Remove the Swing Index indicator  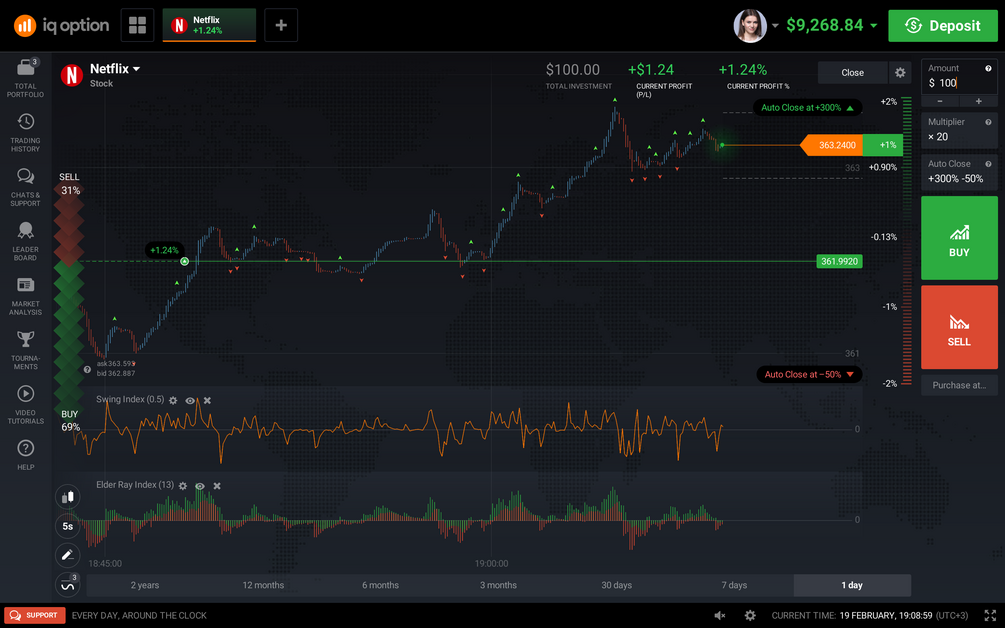tap(207, 401)
